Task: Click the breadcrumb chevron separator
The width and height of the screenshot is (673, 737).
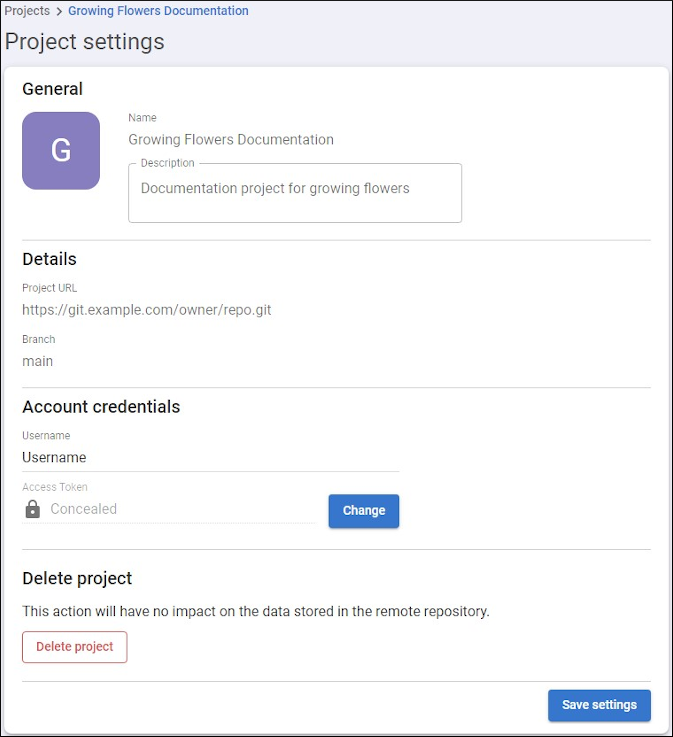Action: [x=59, y=11]
